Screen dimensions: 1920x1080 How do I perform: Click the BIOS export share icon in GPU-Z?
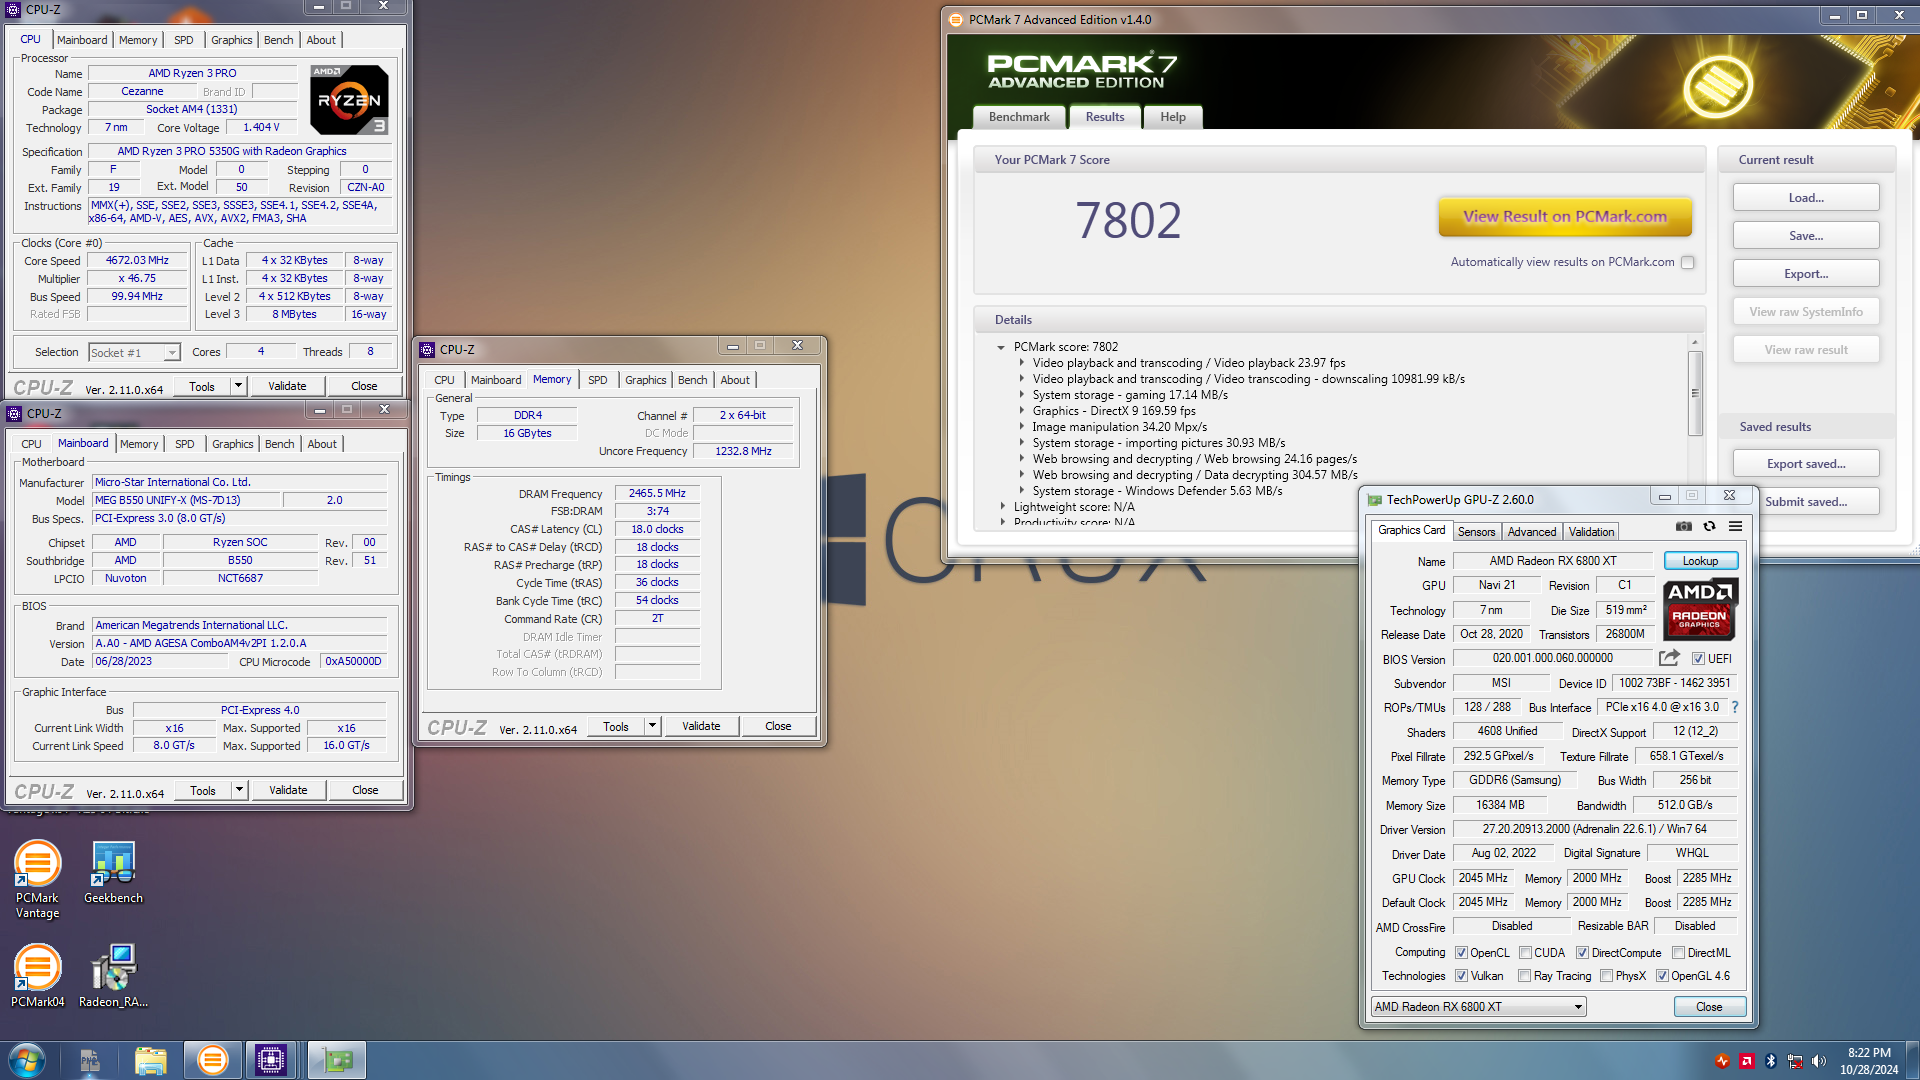(x=1669, y=658)
